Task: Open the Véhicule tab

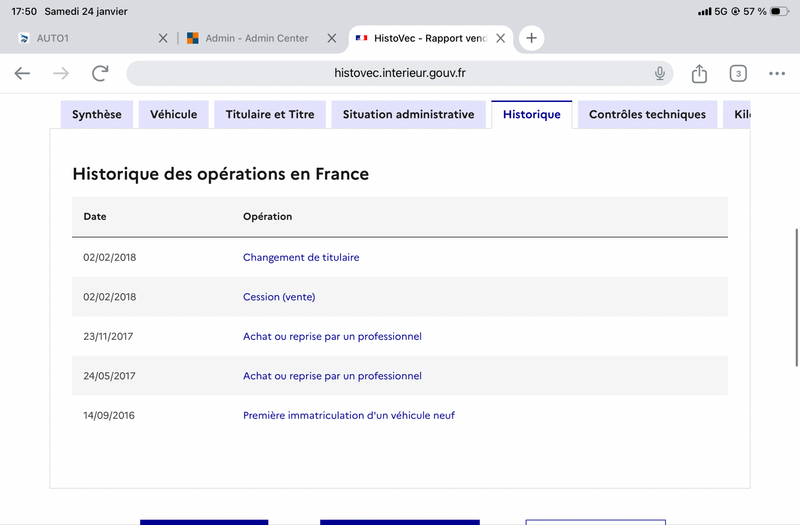Action: coord(173,115)
